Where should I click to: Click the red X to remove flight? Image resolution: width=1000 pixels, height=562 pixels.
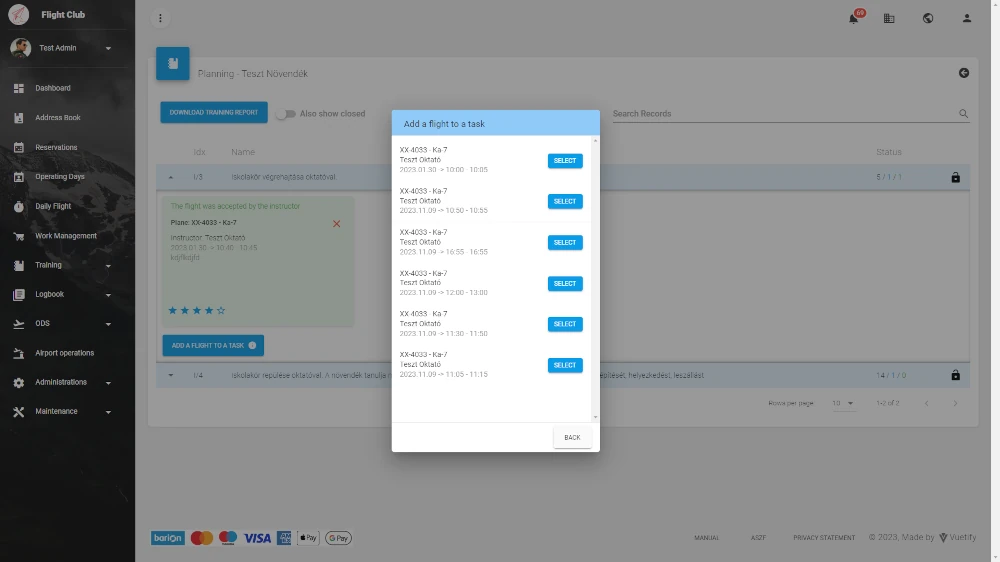pos(336,223)
